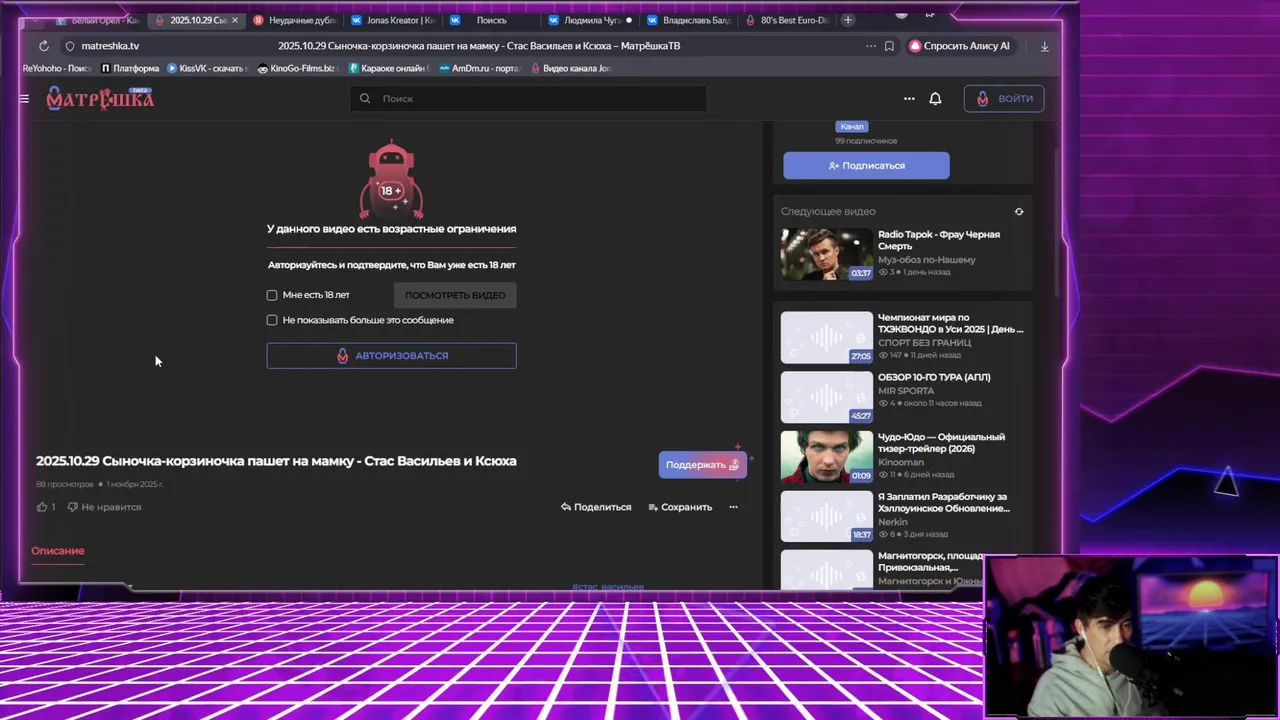Click Сохранить save button
Viewport: 1280px width, 720px height.
680,507
